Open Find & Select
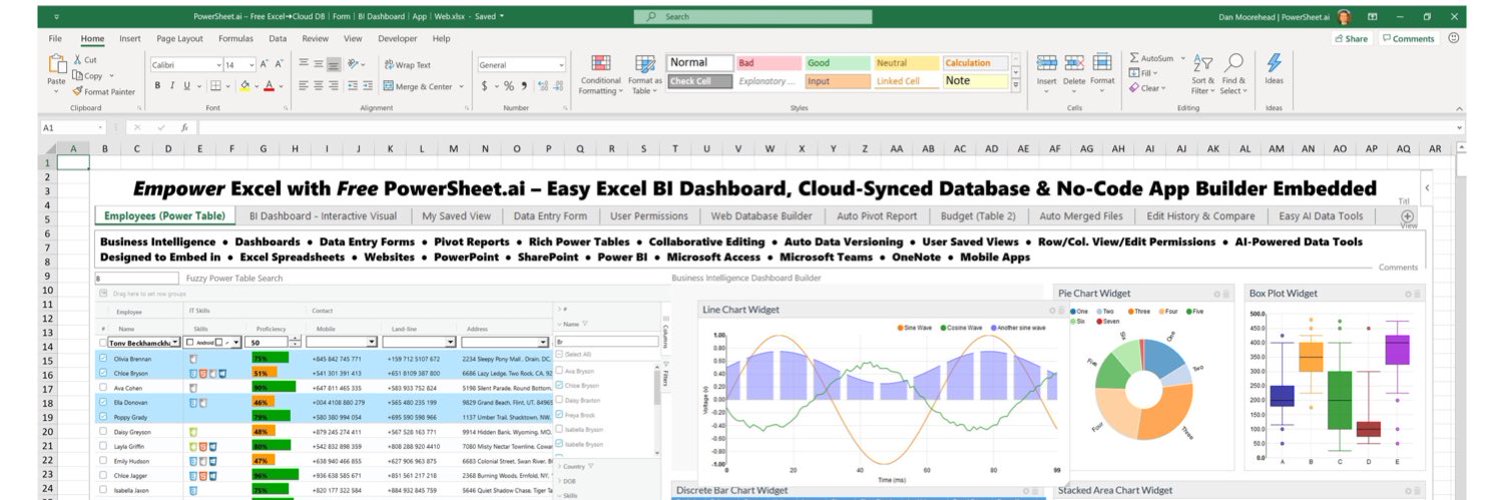 (1234, 75)
